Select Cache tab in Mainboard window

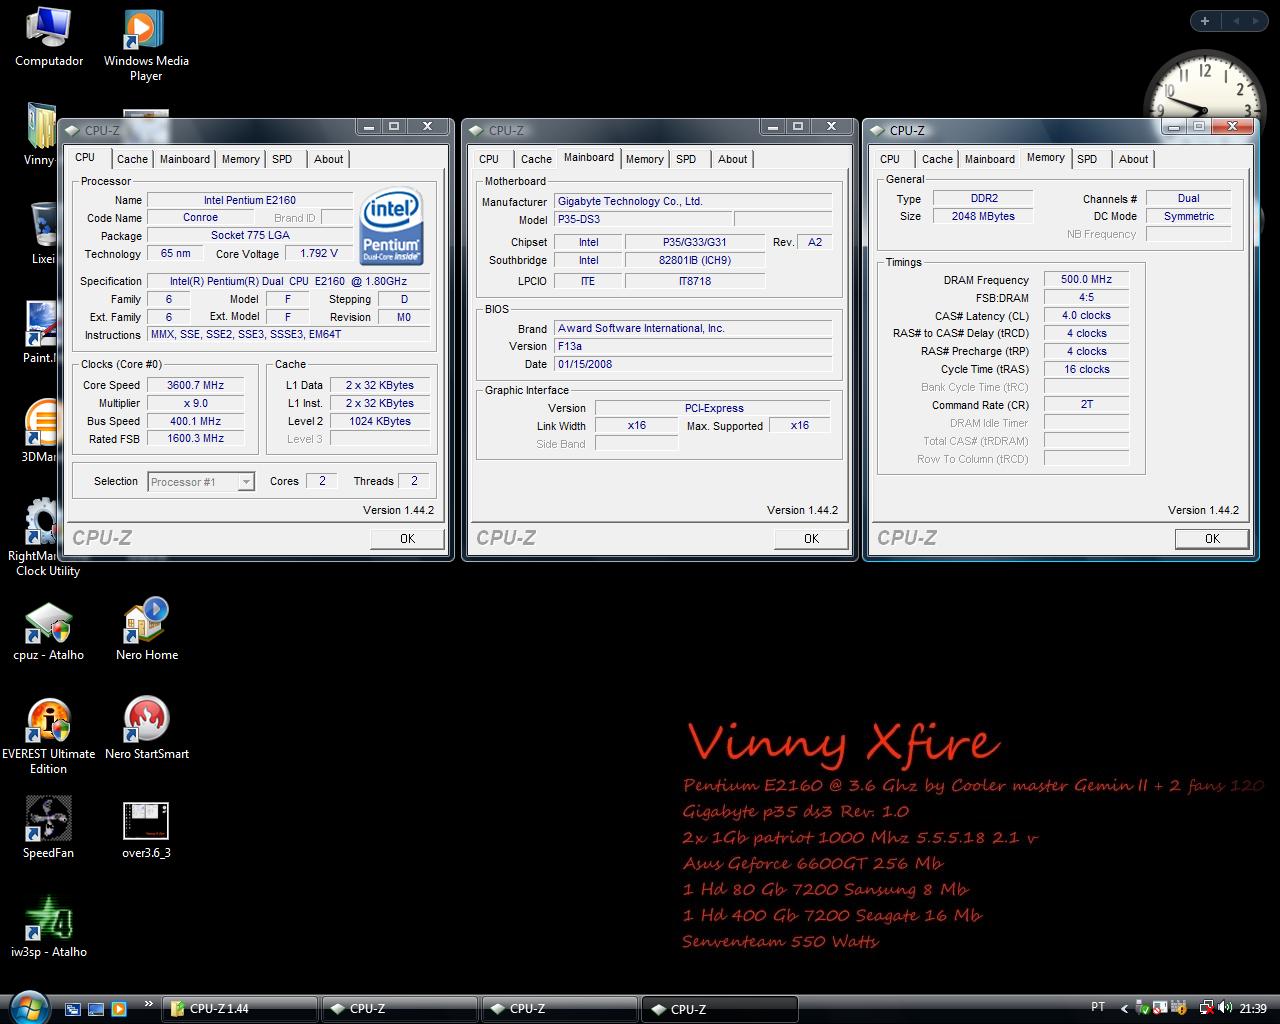point(537,159)
